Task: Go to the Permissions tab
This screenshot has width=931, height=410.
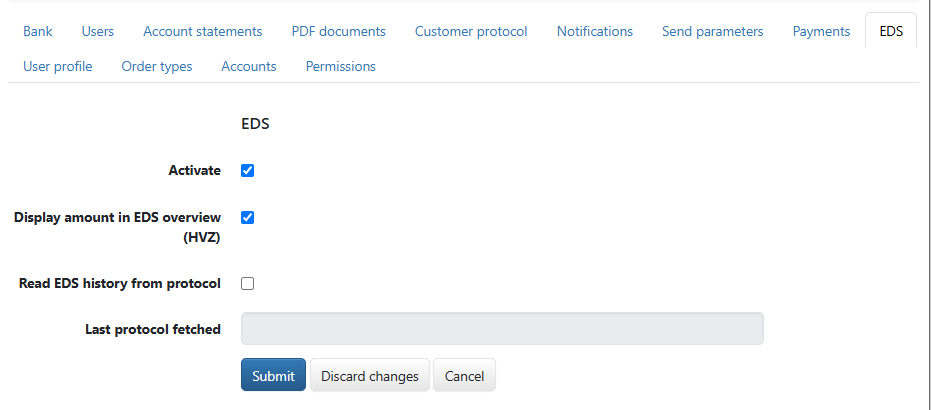Action: click(x=341, y=66)
